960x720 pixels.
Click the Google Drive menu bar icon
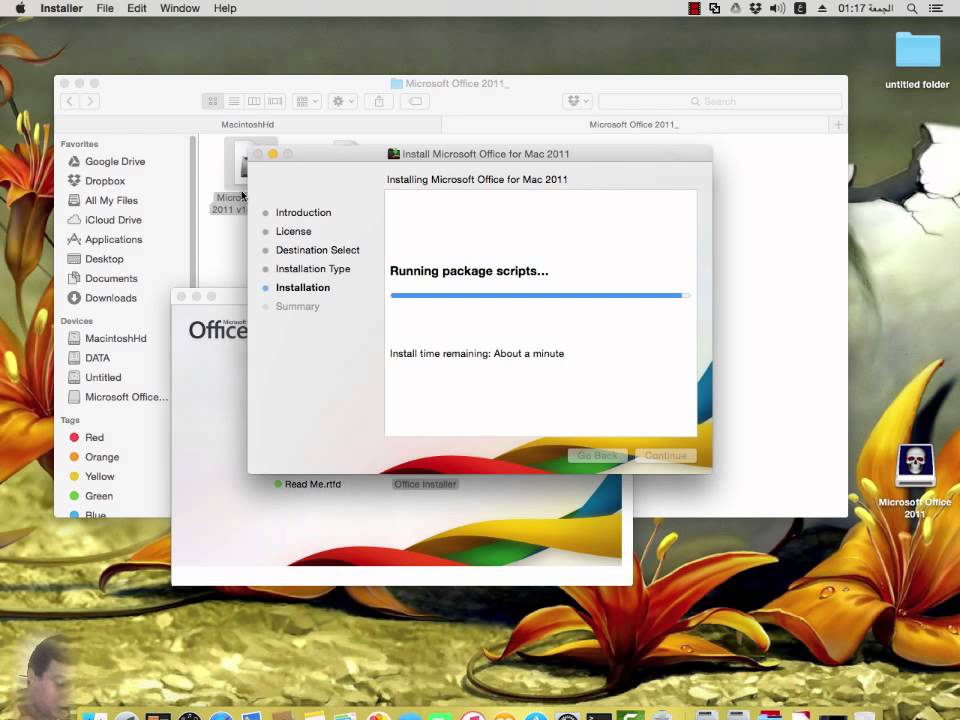(x=735, y=8)
